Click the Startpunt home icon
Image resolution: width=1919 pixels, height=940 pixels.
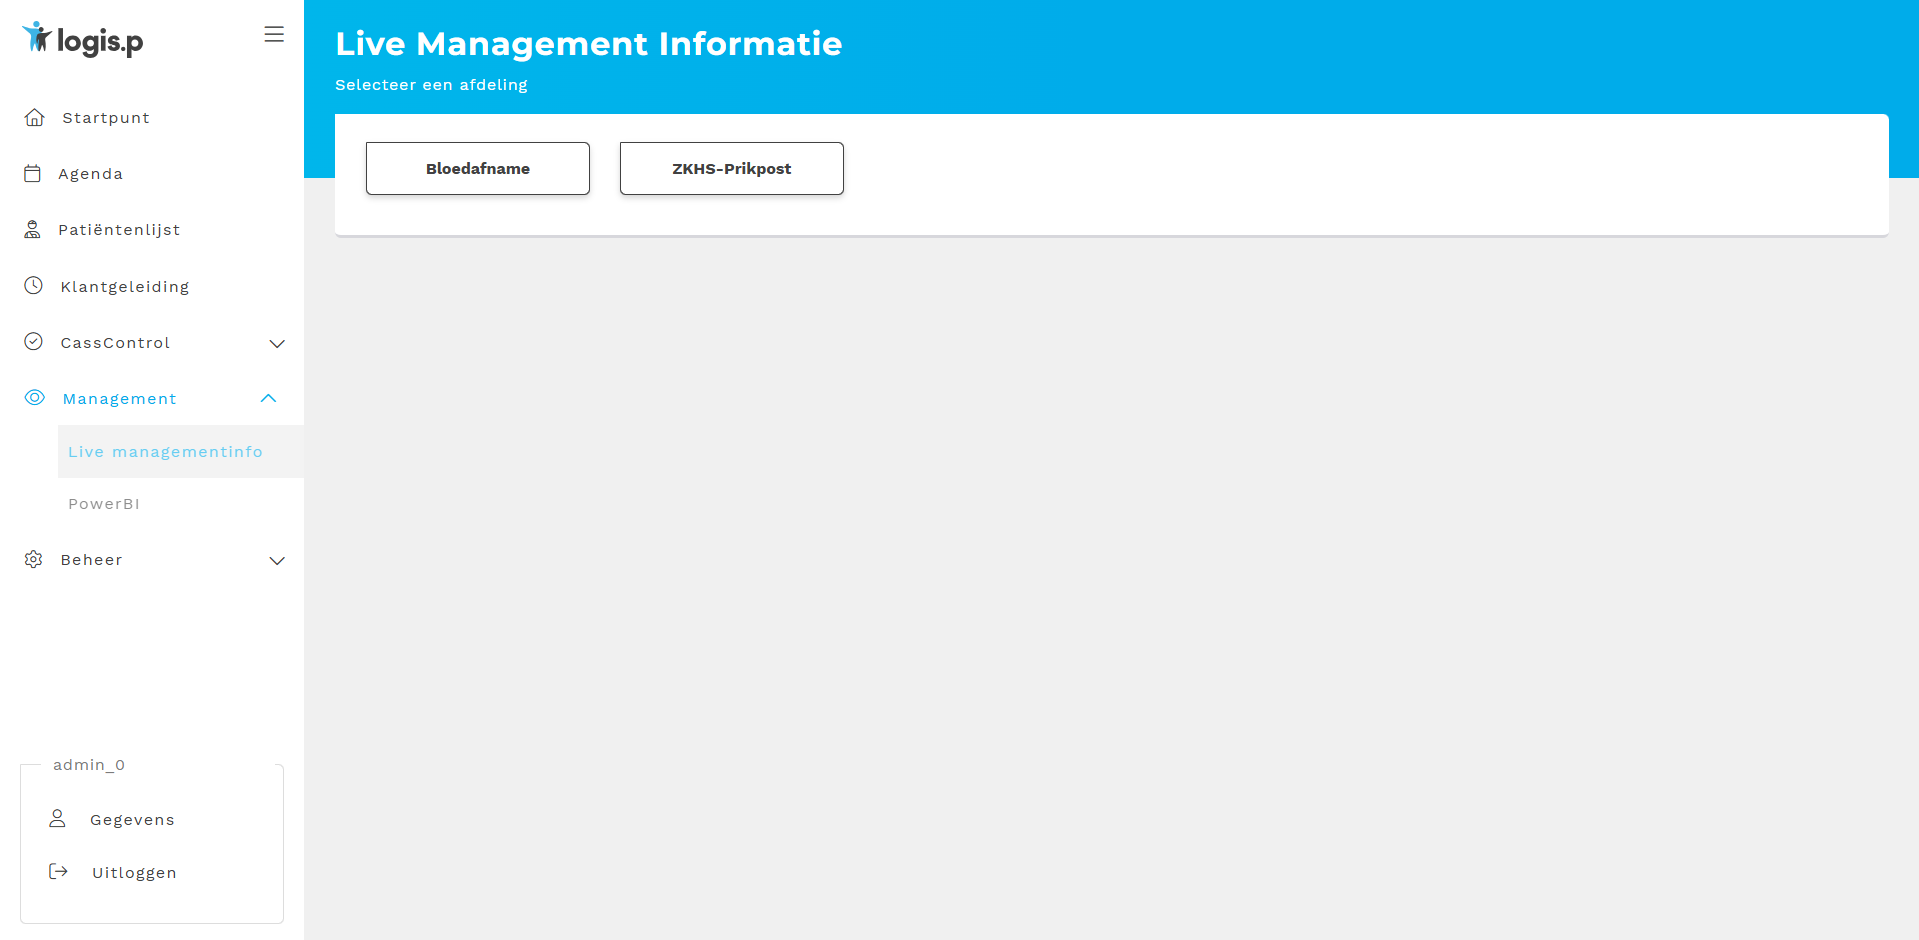coord(35,117)
